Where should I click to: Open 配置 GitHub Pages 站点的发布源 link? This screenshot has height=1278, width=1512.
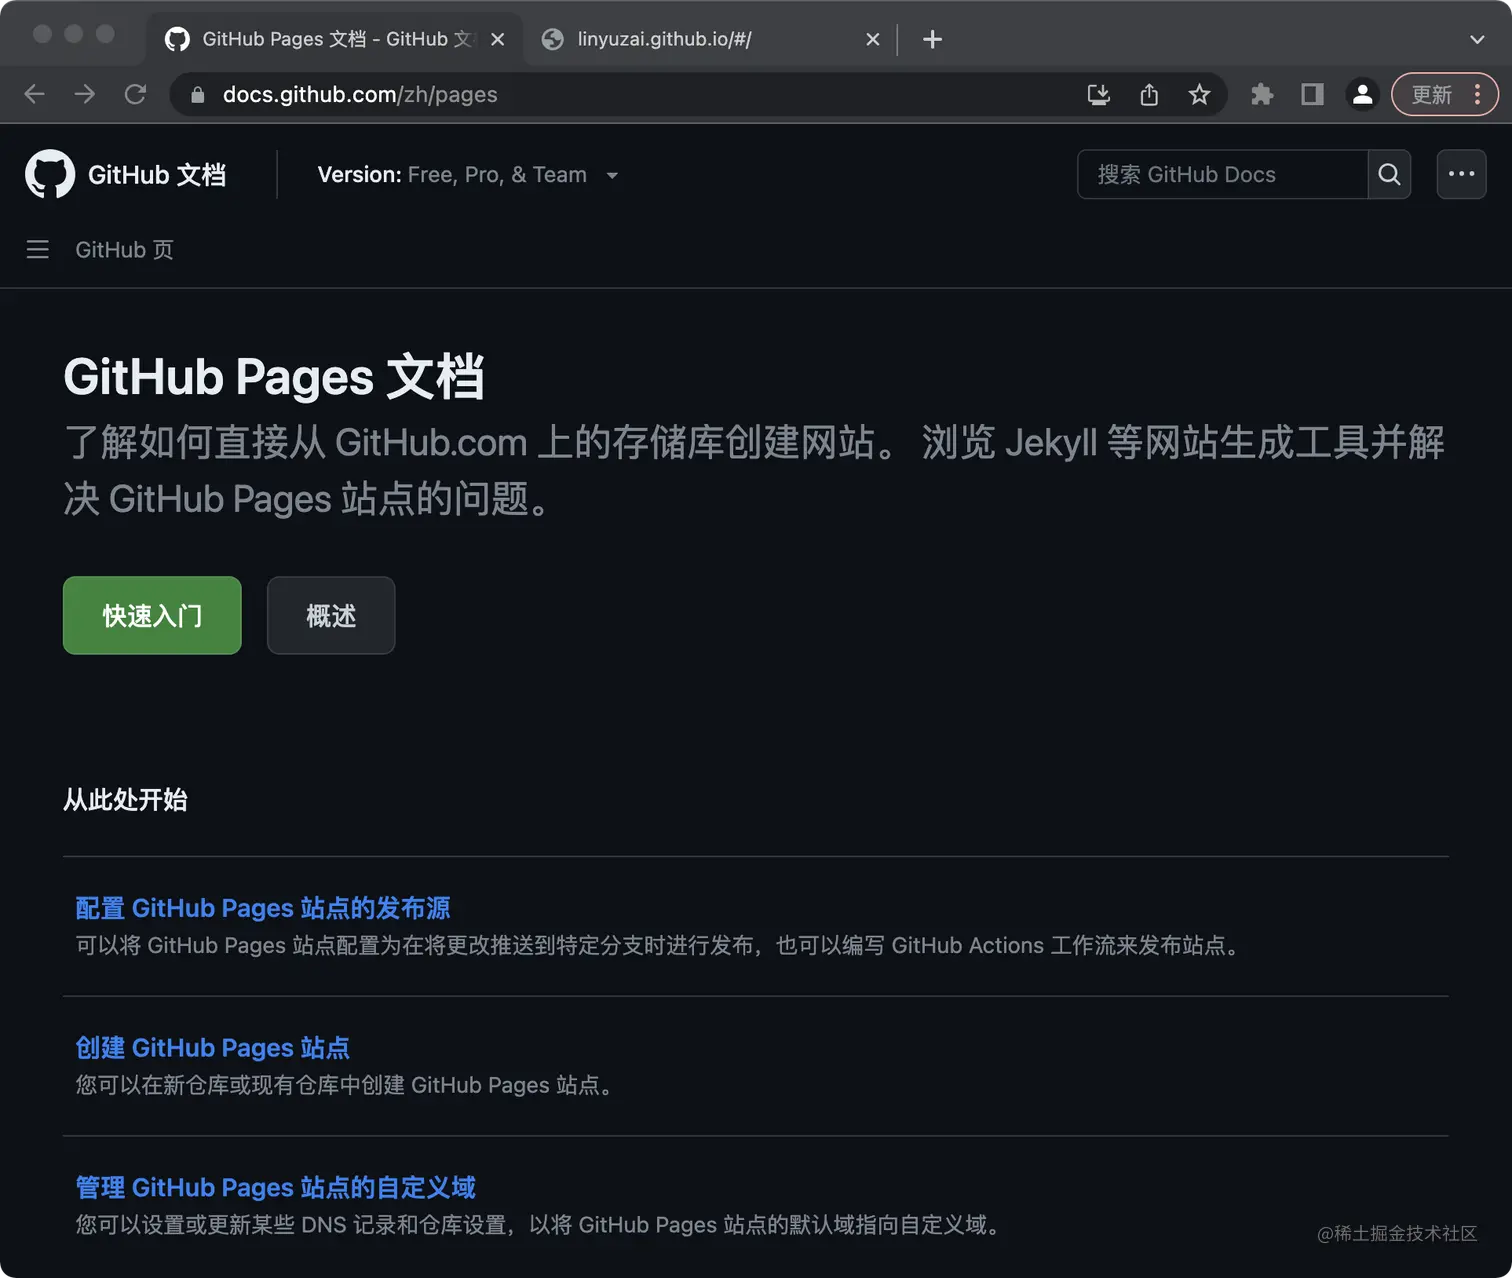[x=263, y=908]
